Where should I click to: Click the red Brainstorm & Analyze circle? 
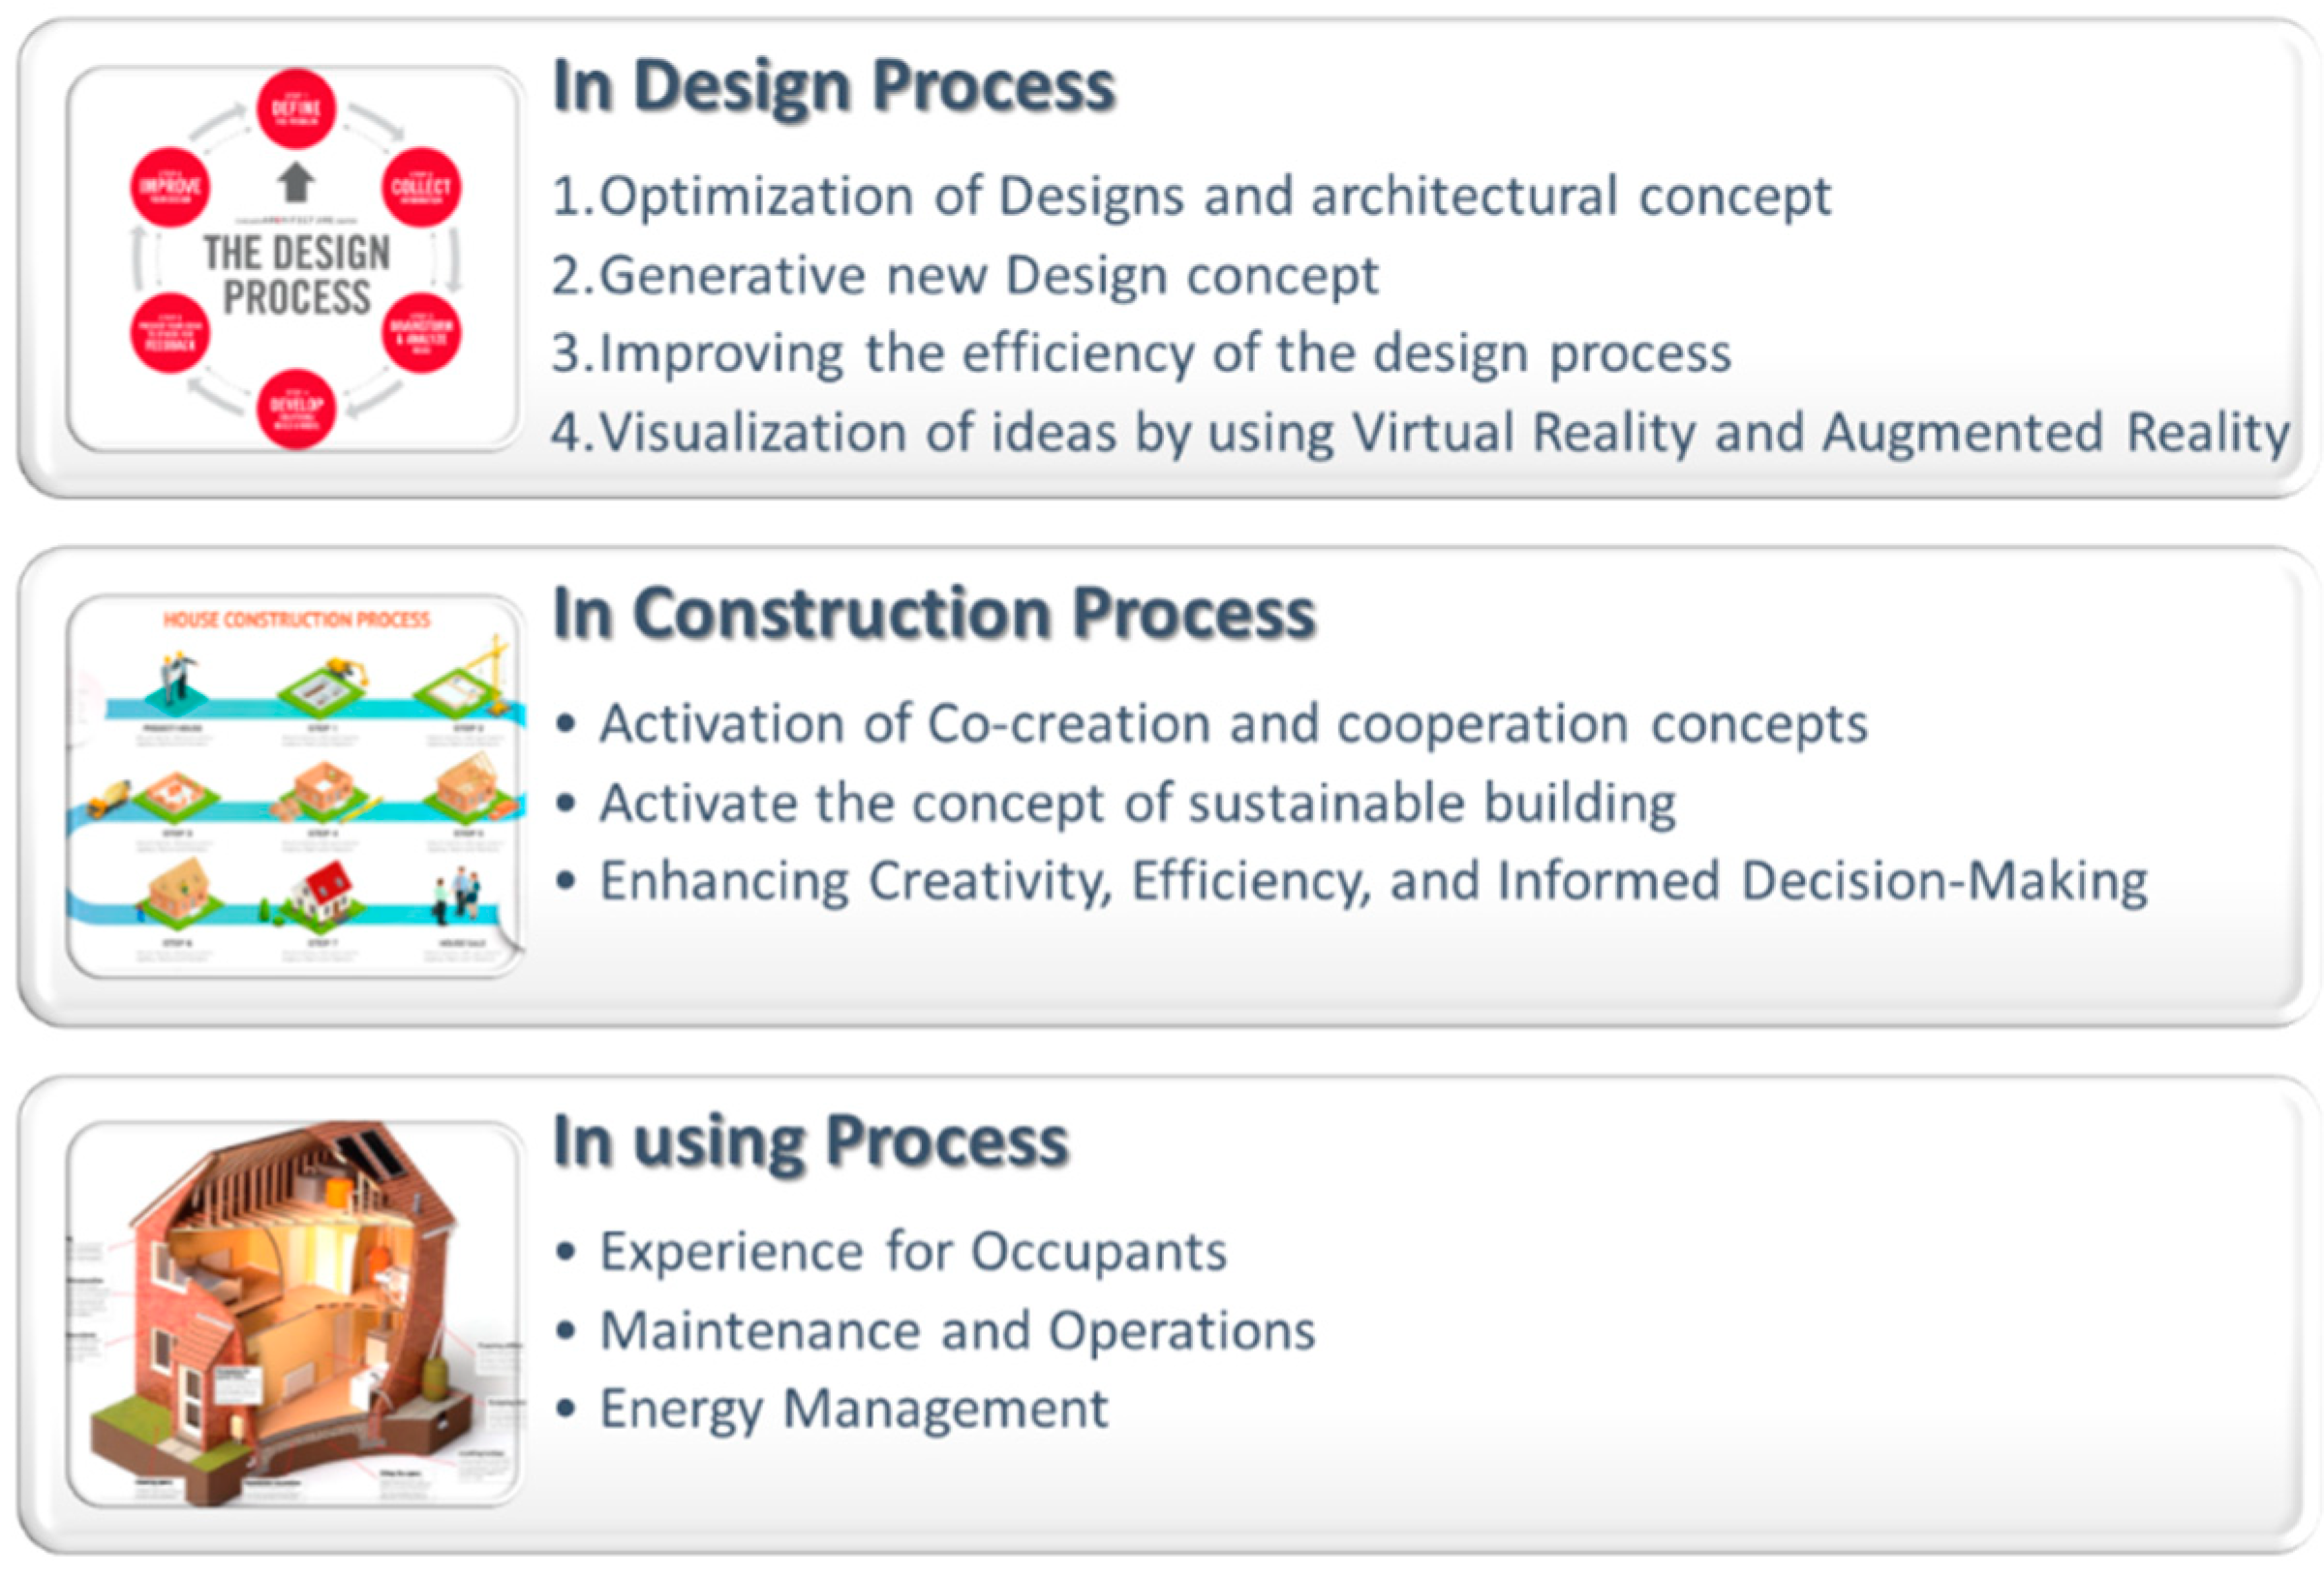(421, 333)
